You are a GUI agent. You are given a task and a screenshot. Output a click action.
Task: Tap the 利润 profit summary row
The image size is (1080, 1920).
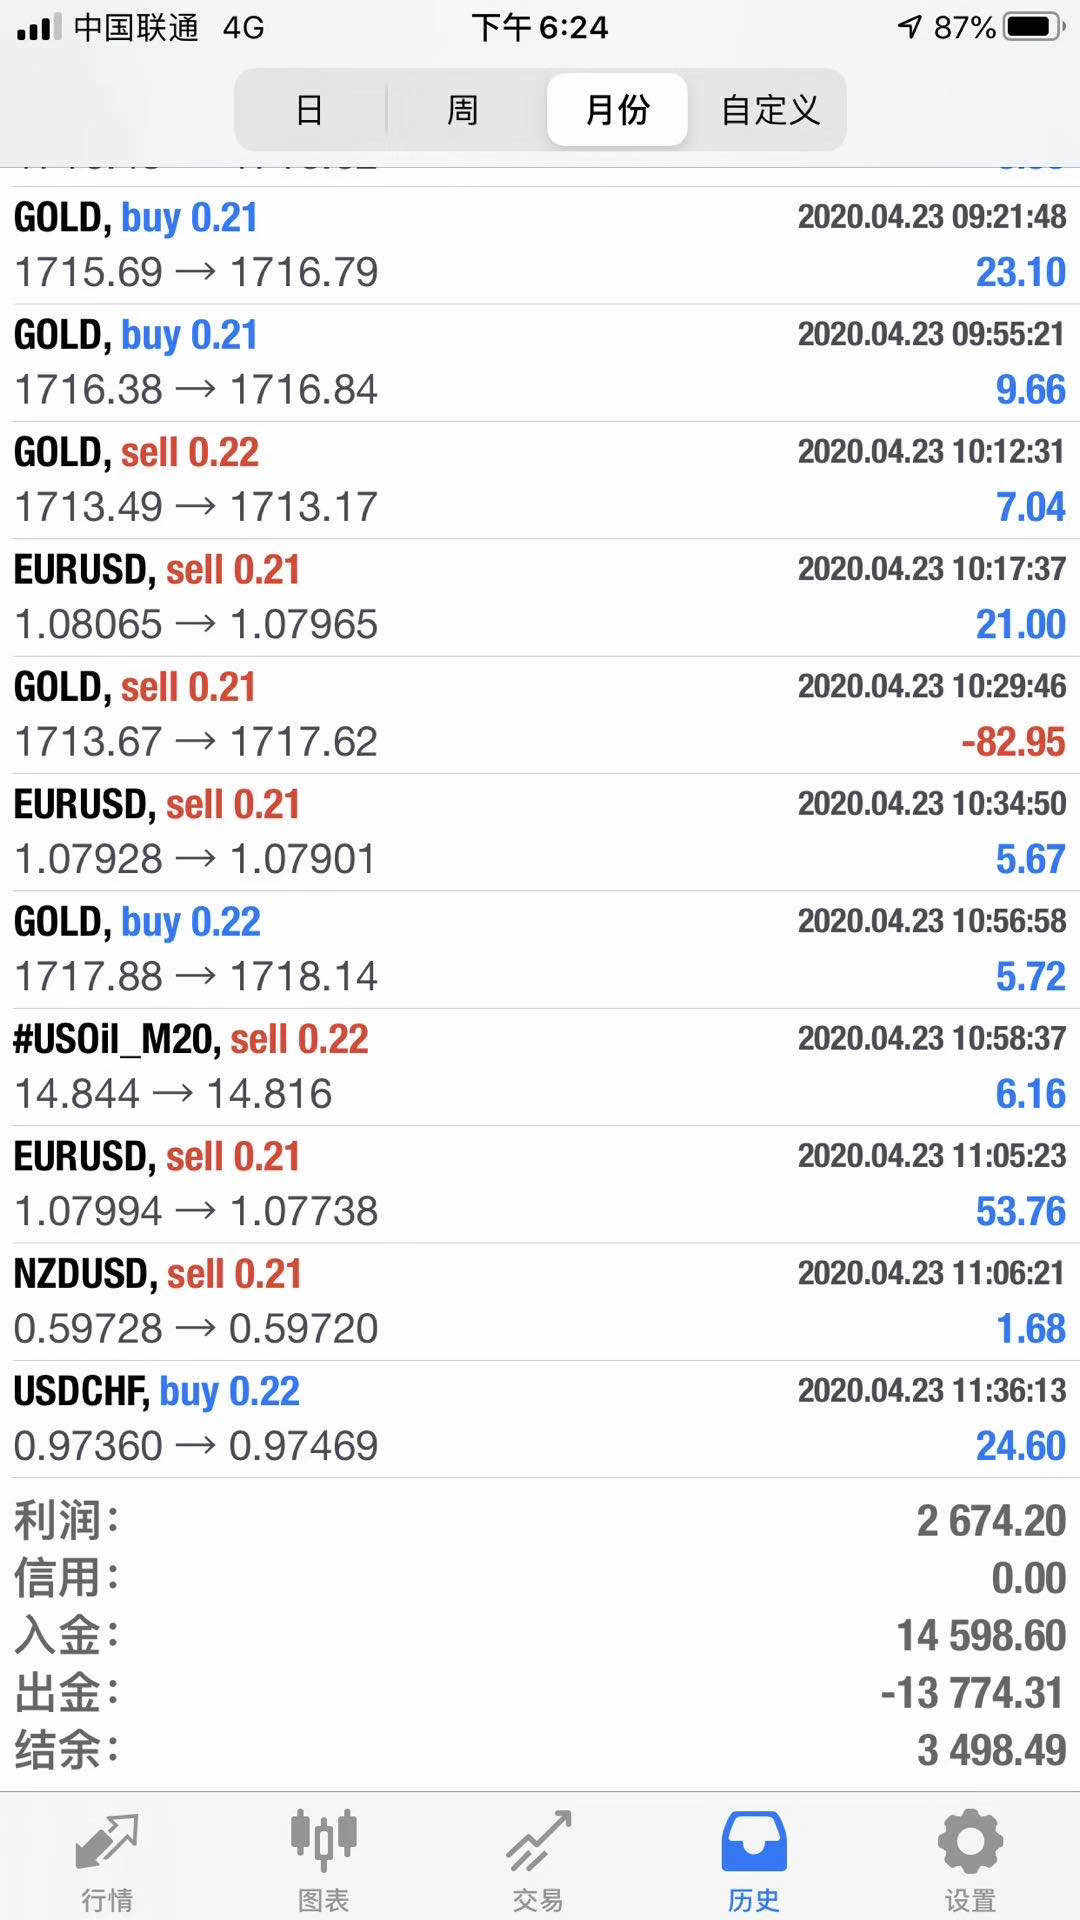coord(540,1521)
